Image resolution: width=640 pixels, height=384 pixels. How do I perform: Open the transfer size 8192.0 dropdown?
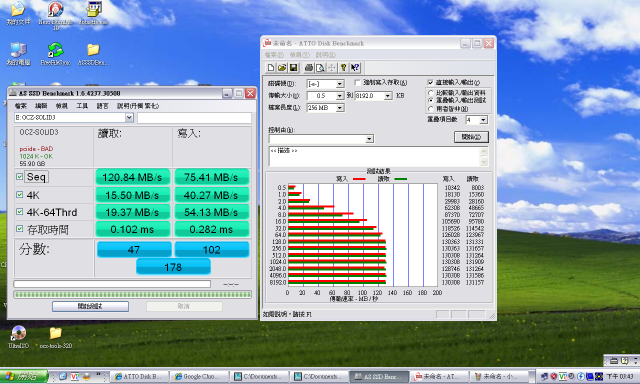pos(388,96)
